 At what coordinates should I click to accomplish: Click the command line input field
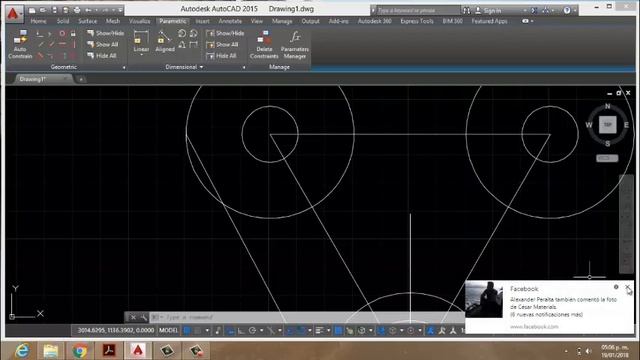point(306,317)
